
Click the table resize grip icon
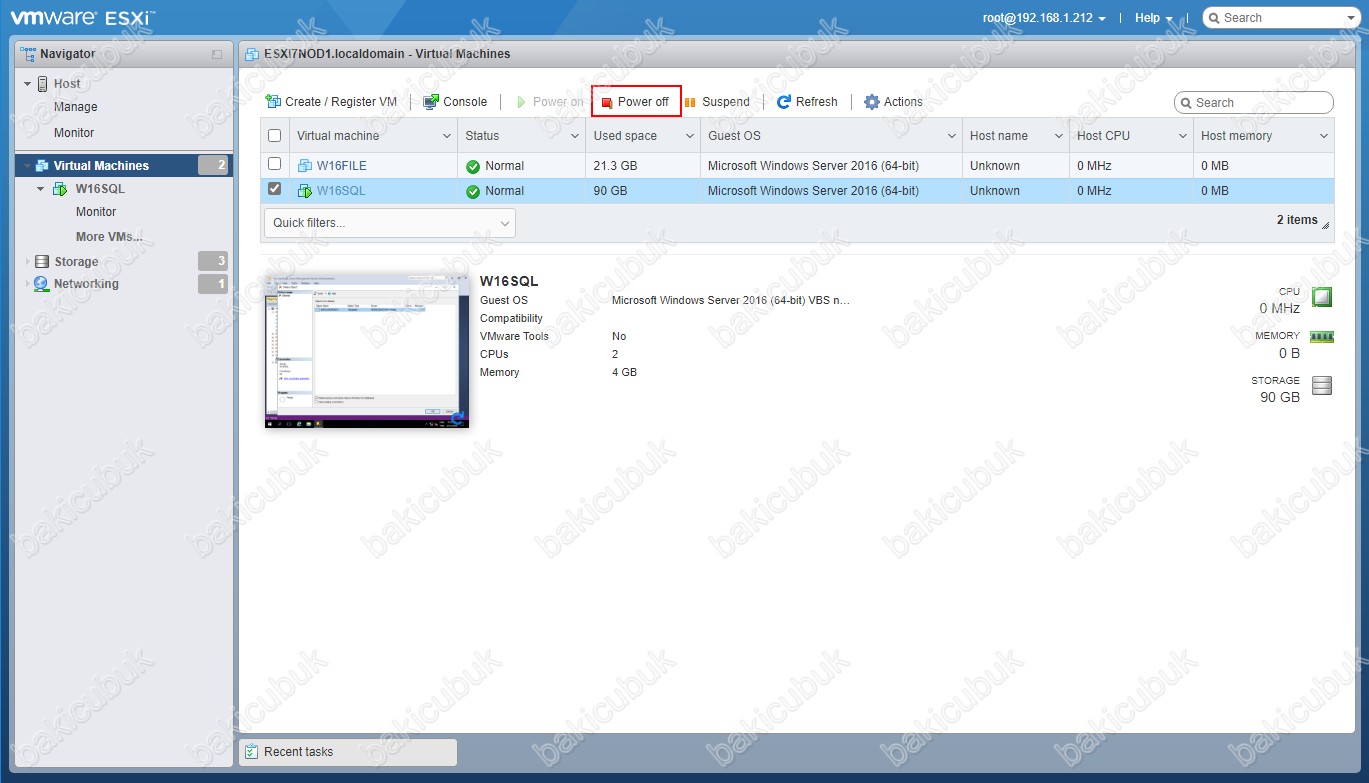1326,225
